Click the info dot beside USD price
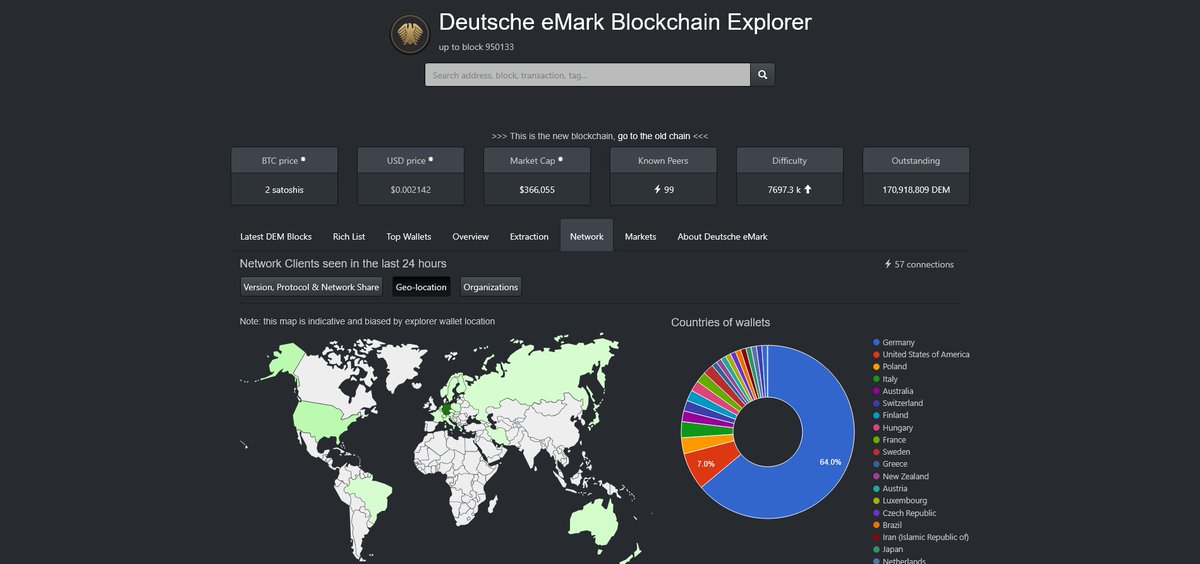1200x564 pixels. pos(430,159)
